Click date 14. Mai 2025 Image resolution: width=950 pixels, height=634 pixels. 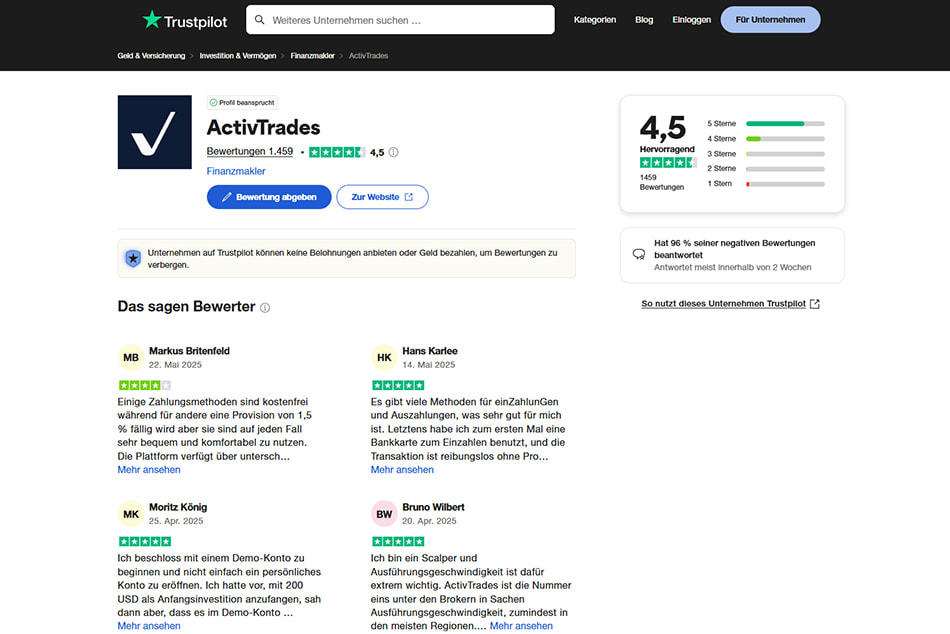(x=428, y=365)
